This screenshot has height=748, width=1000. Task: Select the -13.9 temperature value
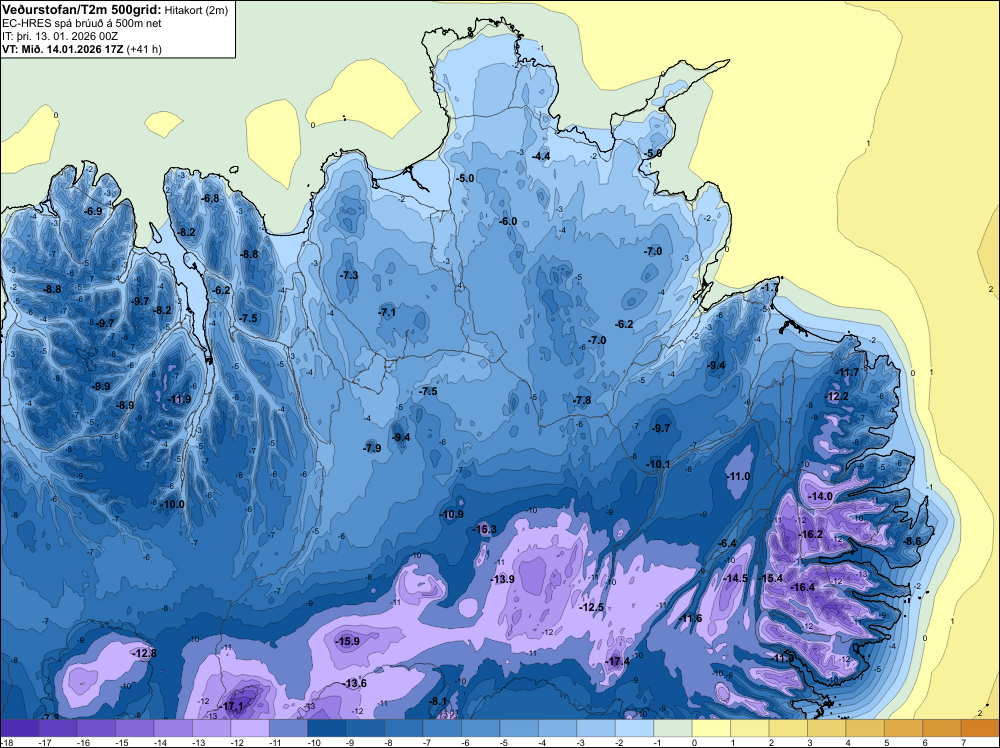coord(502,579)
